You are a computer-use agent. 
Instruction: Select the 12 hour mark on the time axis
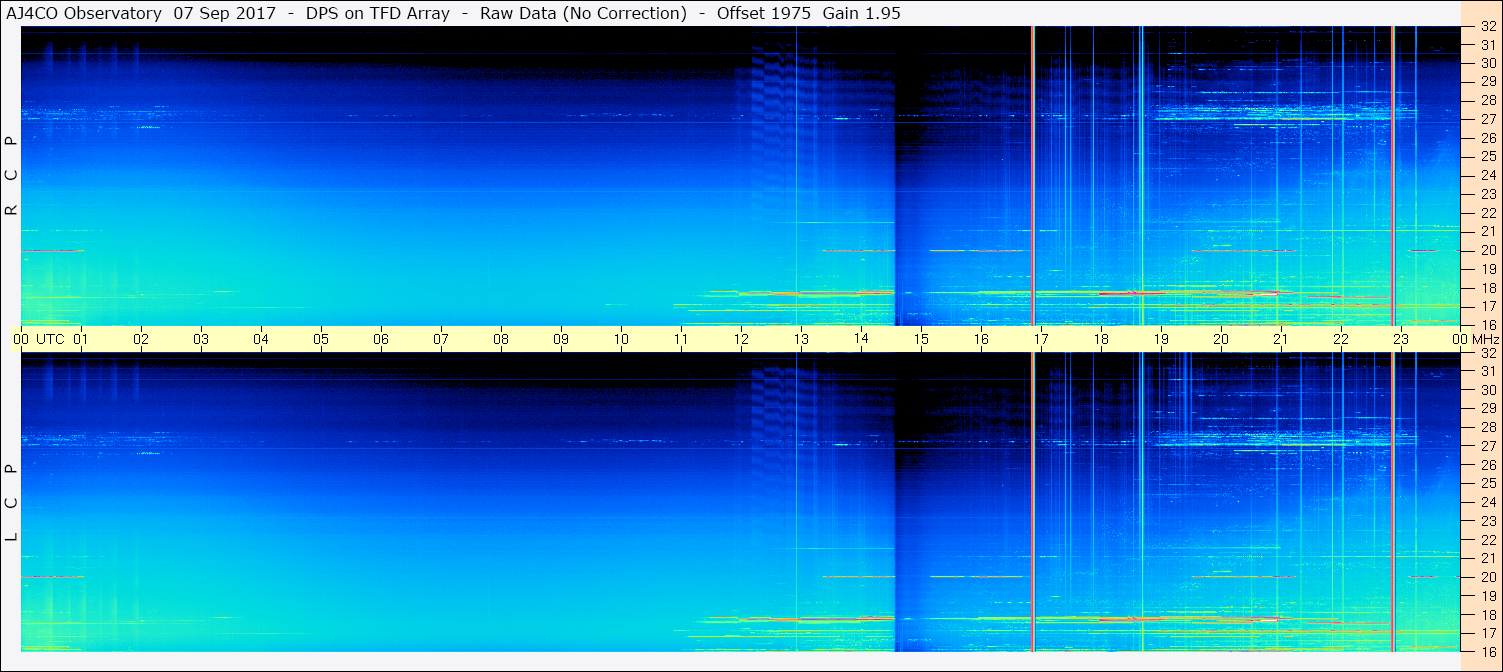click(x=741, y=340)
